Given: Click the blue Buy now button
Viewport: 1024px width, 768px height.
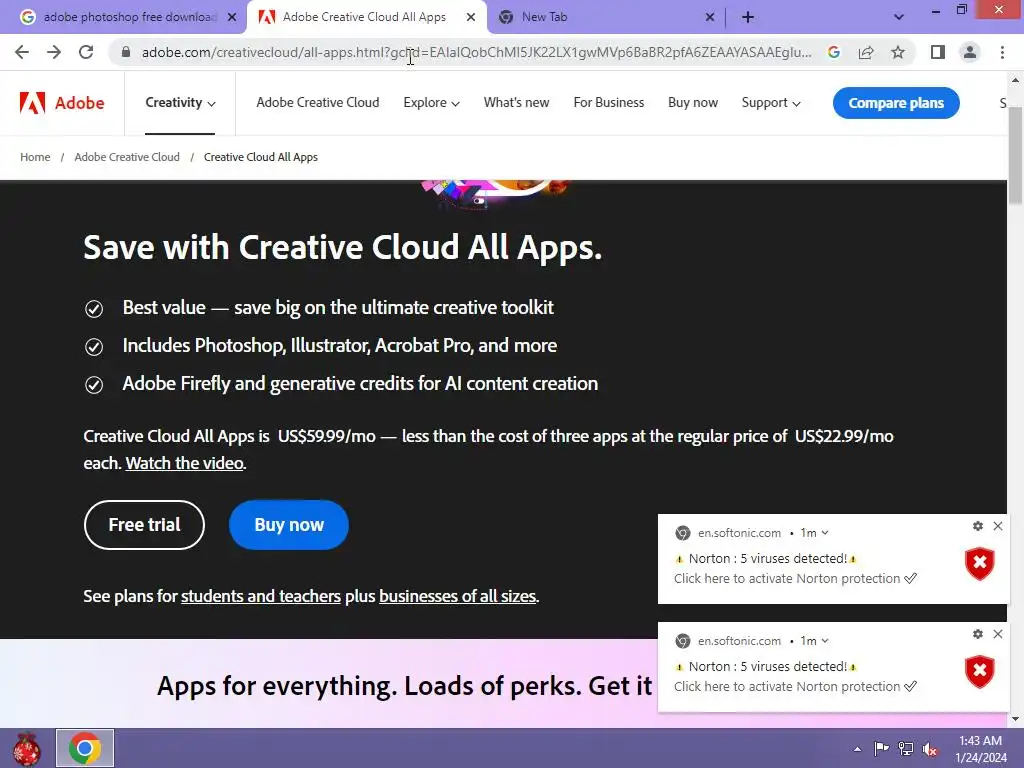Looking at the screenshot, I should (x=289, y=525).
